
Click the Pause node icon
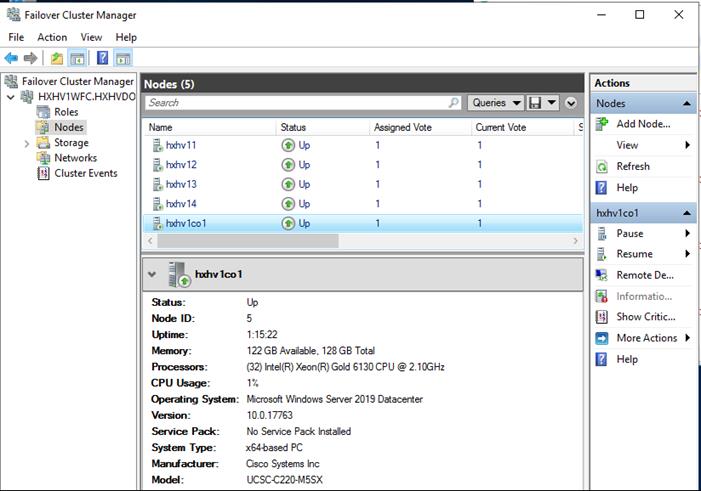click(602, 233)
